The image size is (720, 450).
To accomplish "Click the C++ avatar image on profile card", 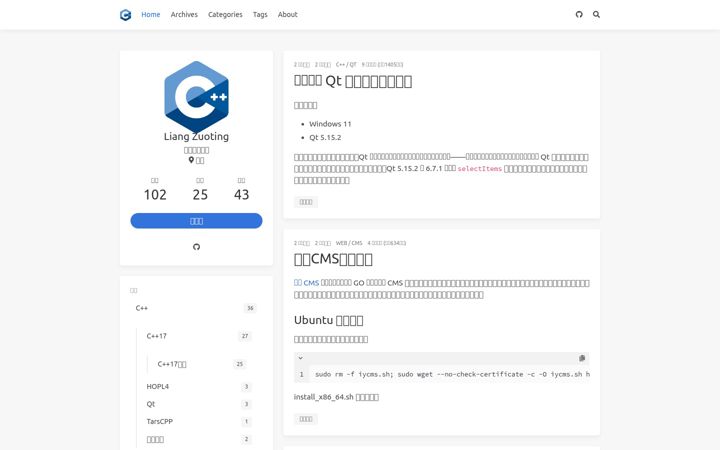I will 197,96.
